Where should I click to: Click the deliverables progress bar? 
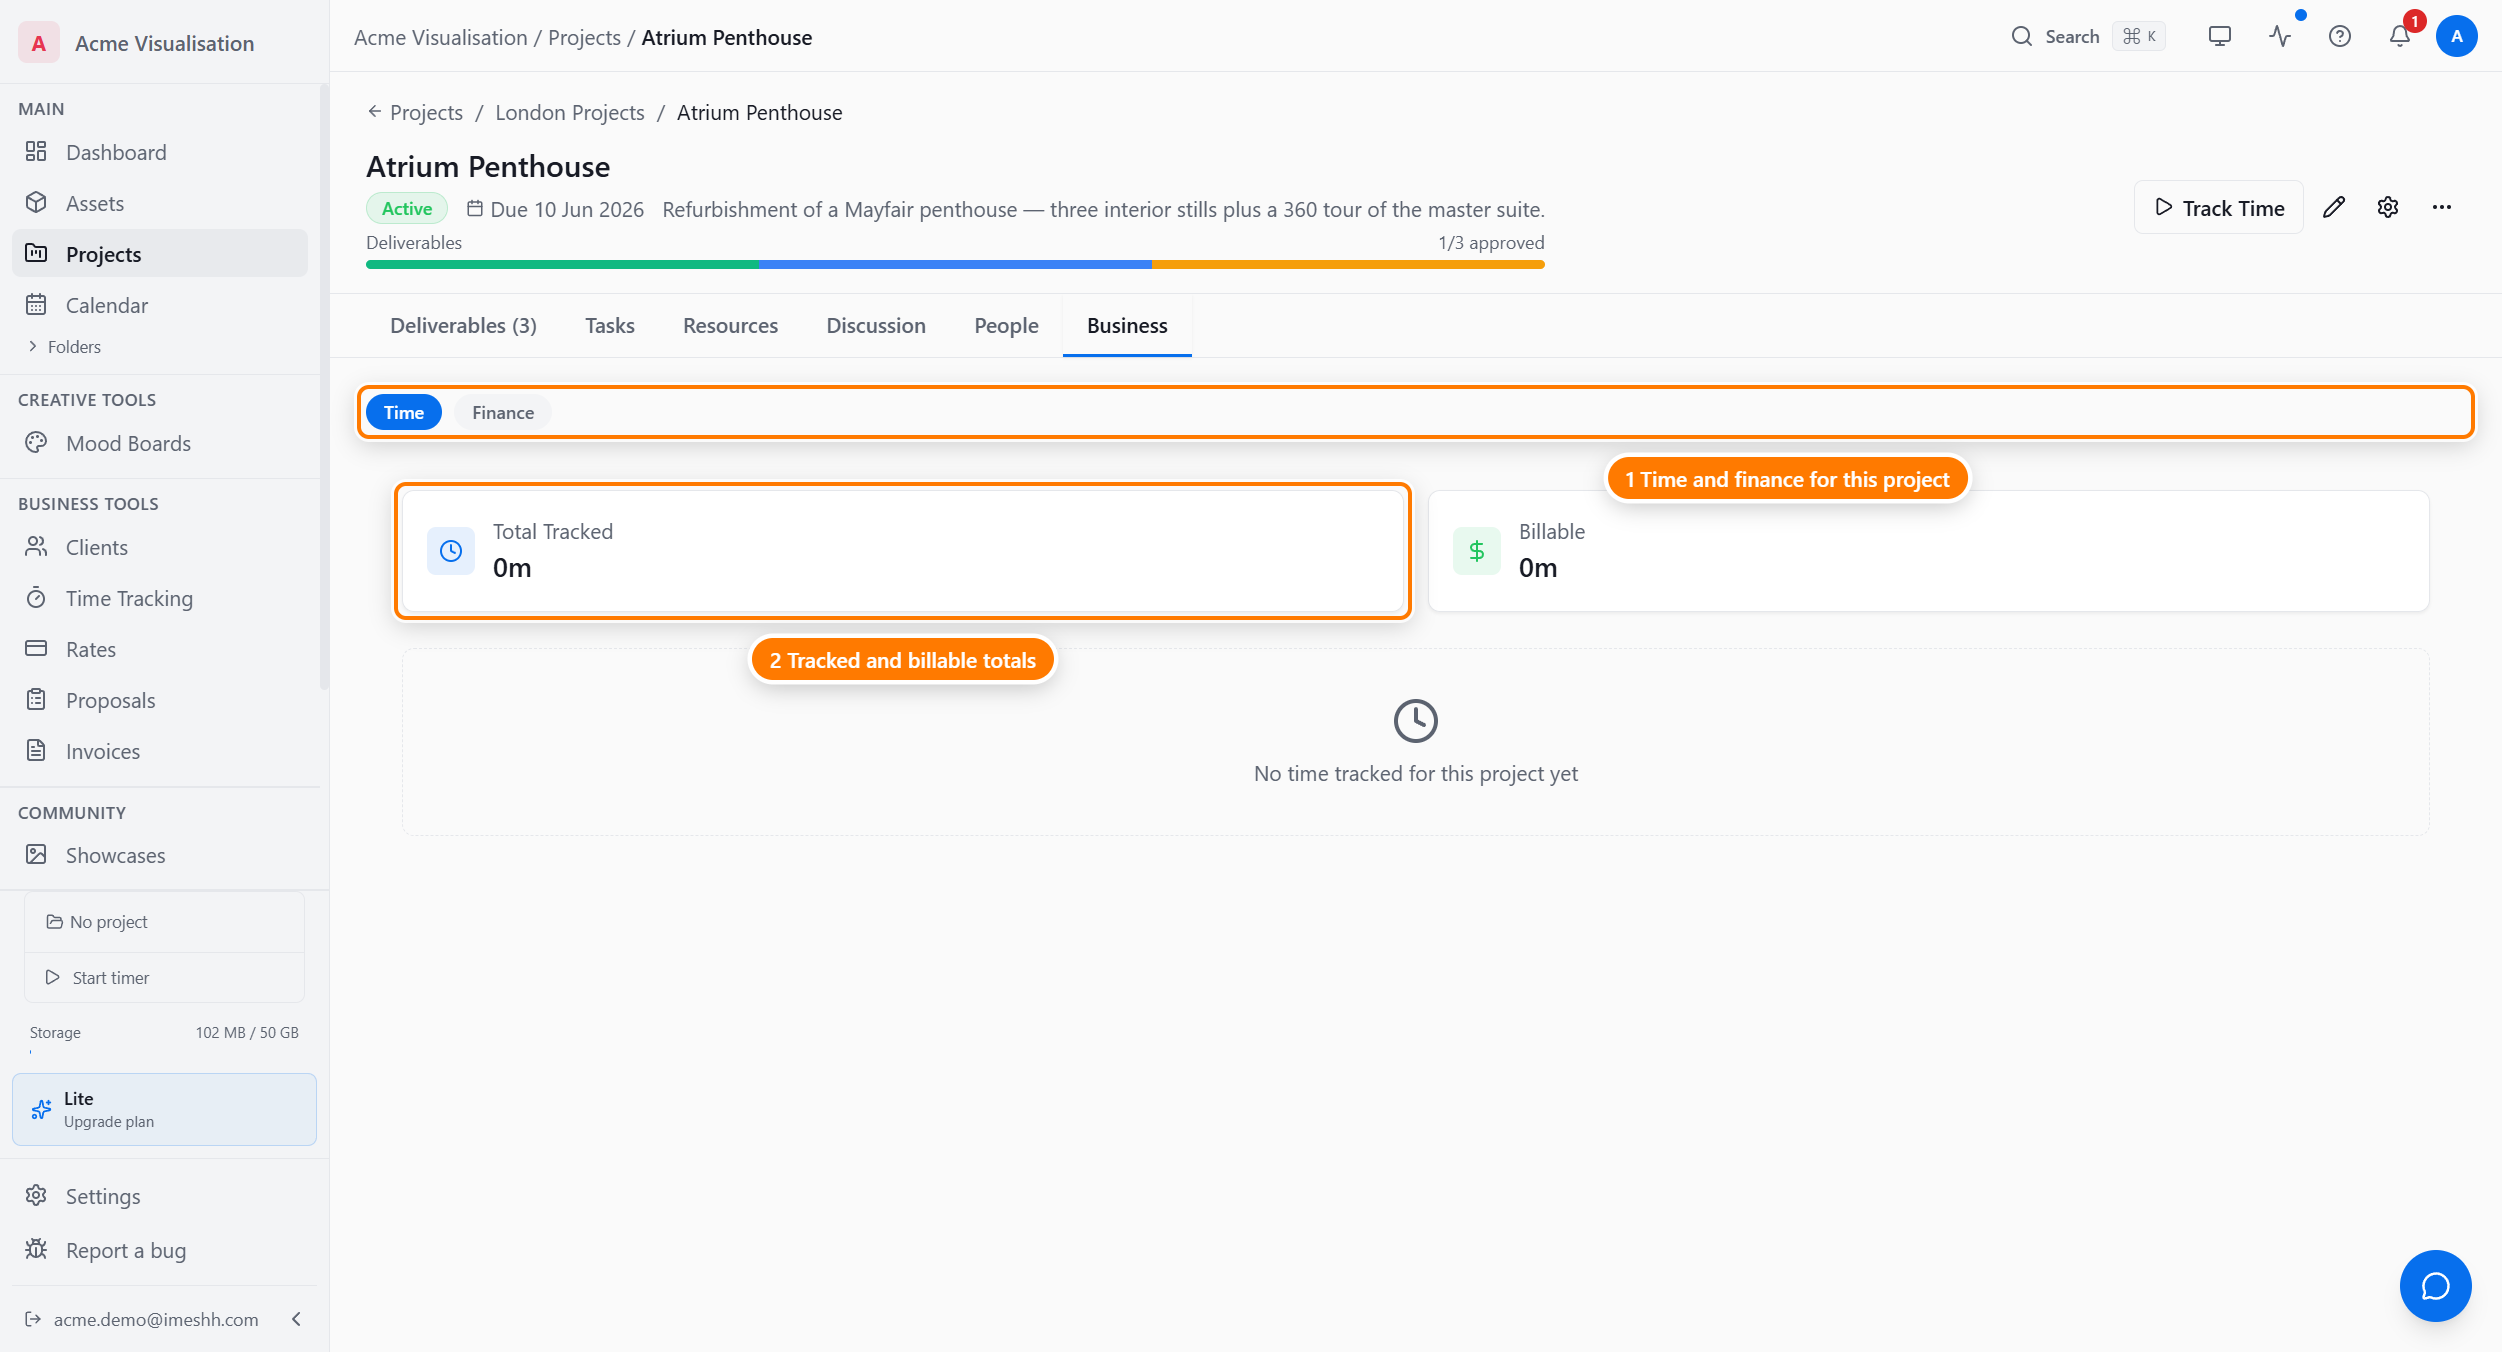pos(955,265)
